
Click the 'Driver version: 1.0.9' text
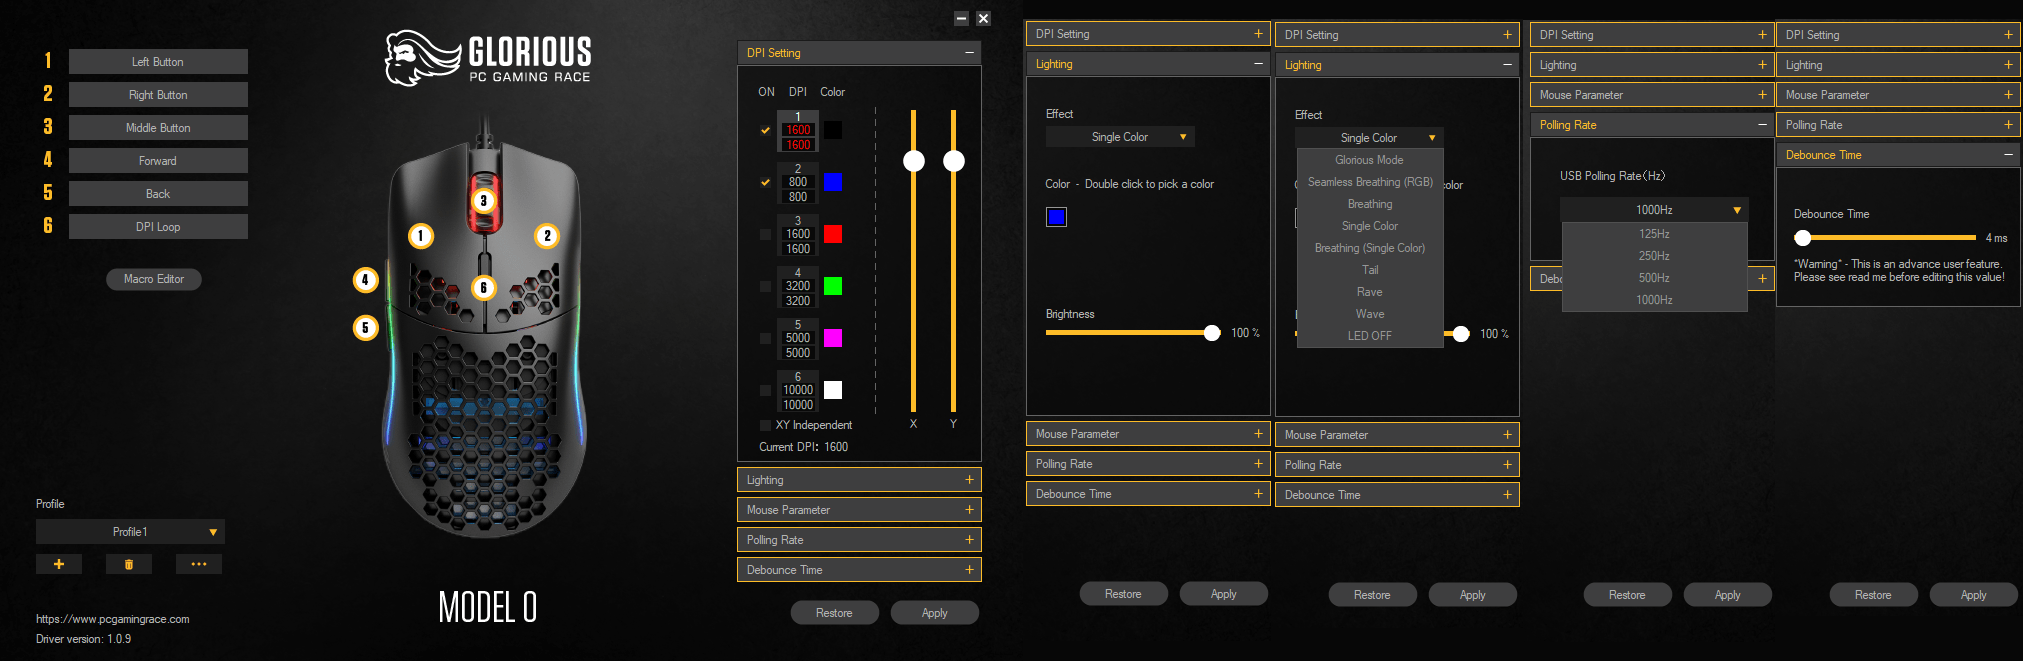click(83, 639)
